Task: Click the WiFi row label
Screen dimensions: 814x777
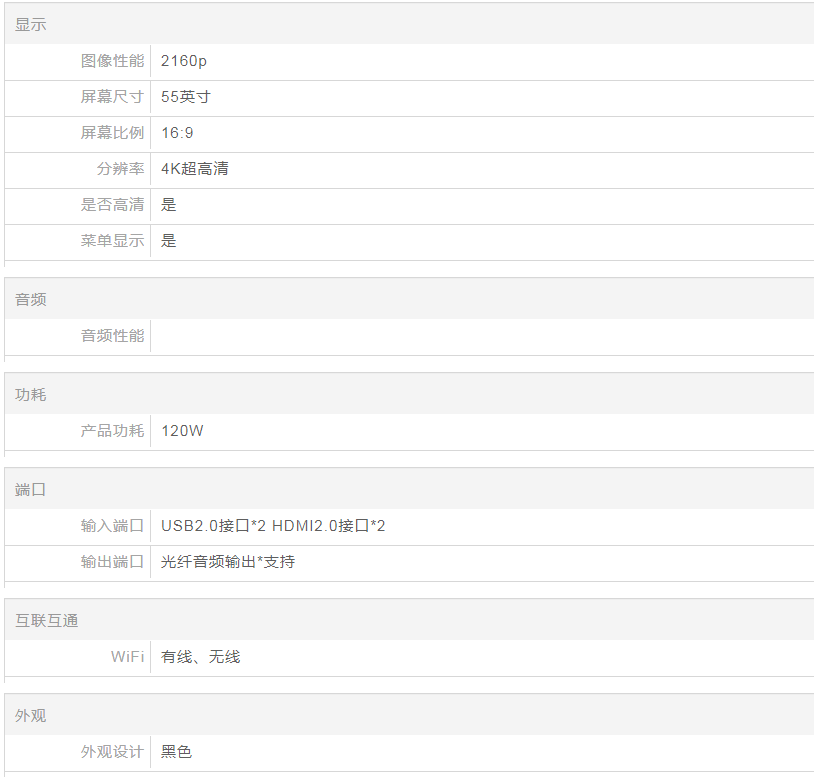Action: pos(127,657)
